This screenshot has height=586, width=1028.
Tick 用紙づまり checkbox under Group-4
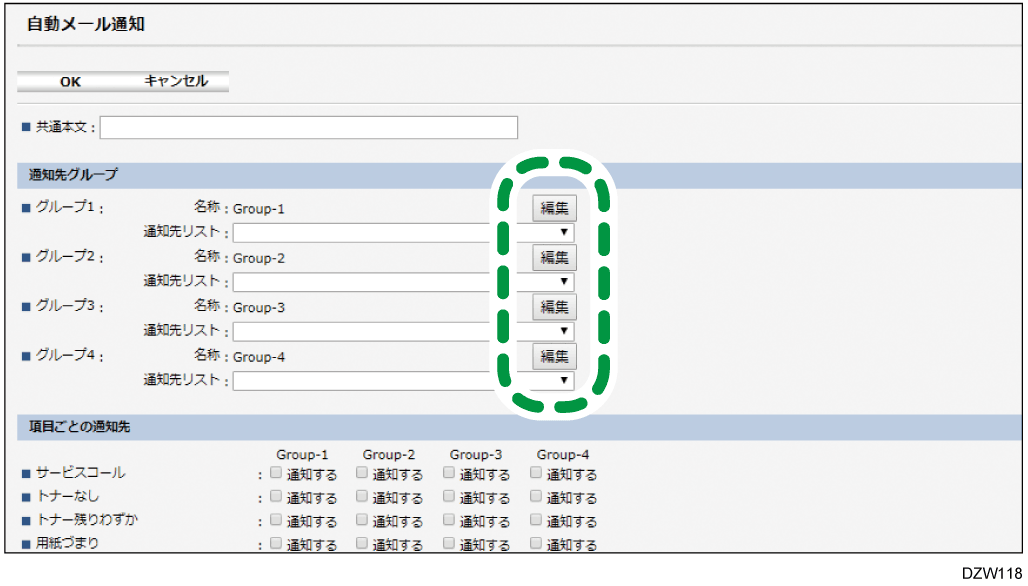(x=537, y=544)
